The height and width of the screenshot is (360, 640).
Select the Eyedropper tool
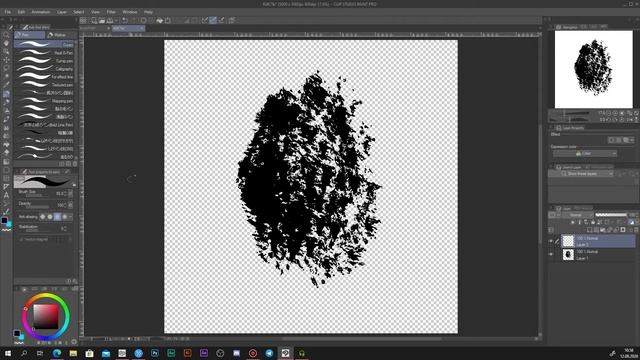[x=6, y=85]
